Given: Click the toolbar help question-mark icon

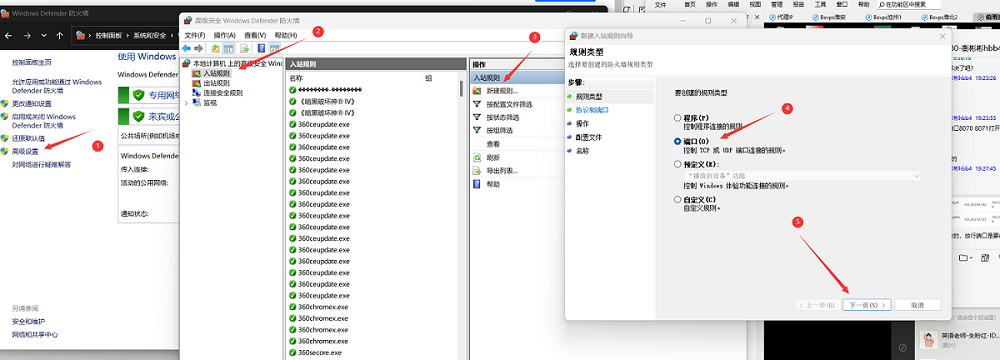Looking at the screenshot, I should pos(261,49).
